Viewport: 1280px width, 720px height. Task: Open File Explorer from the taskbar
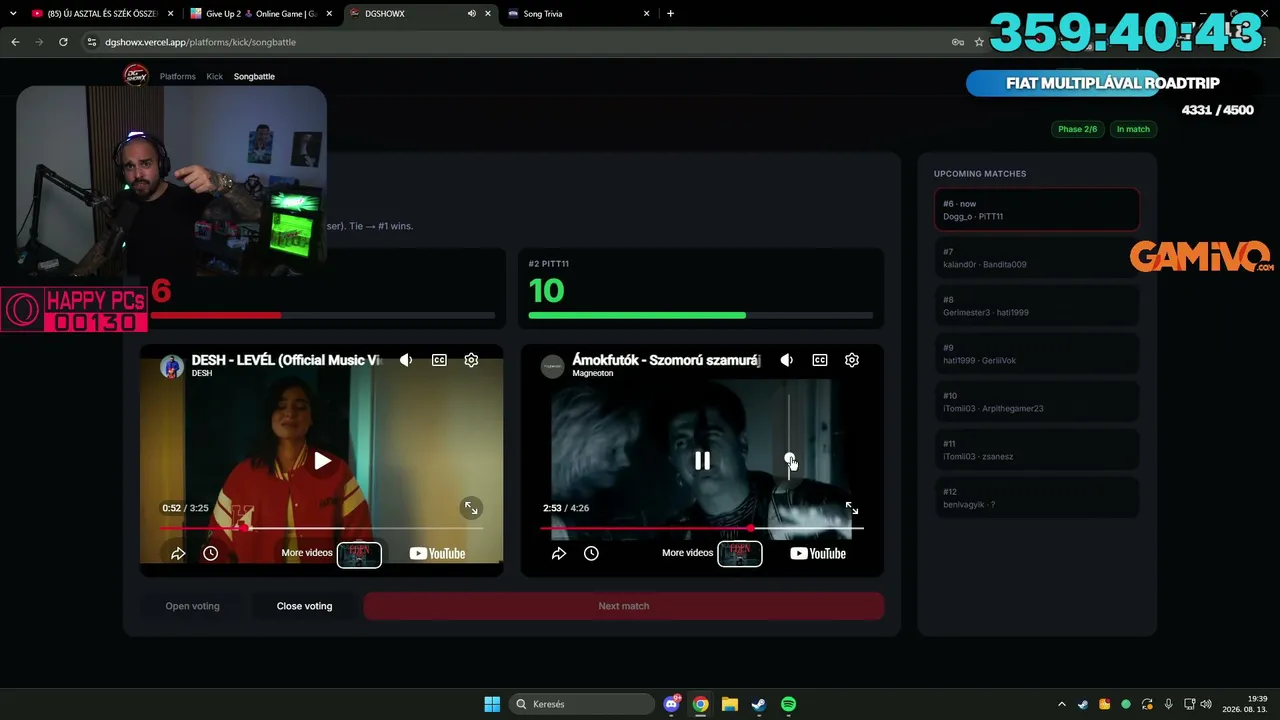[730, 704]
